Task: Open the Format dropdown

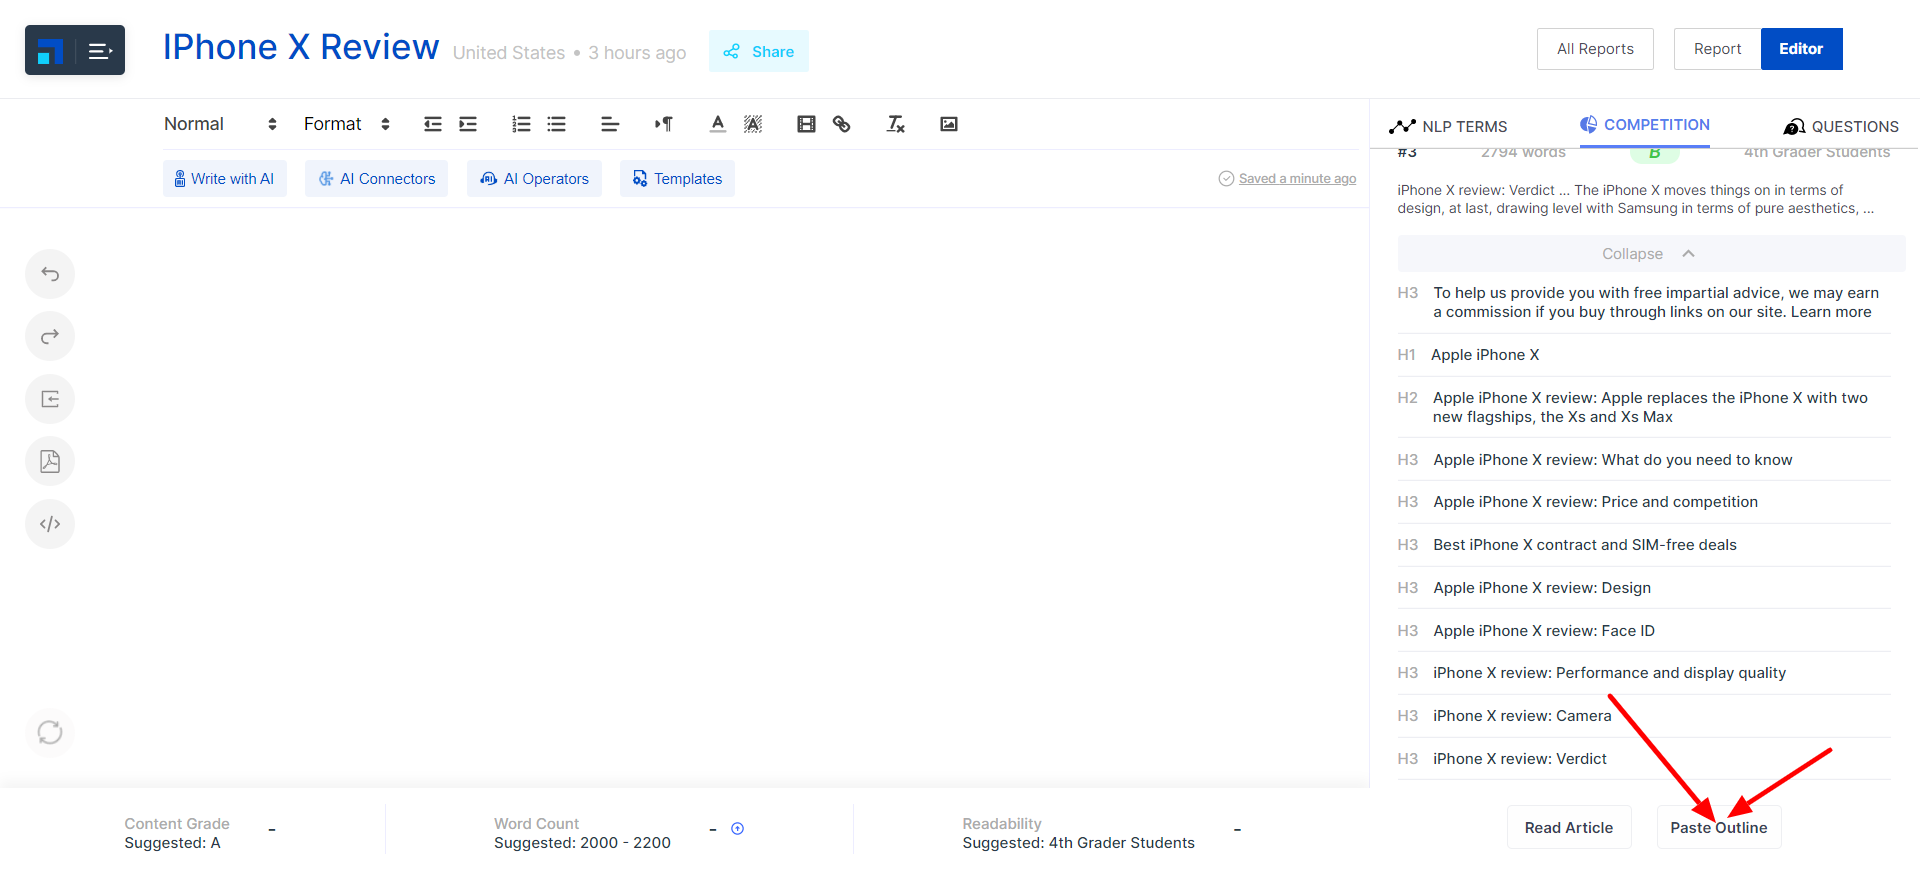Action: 347,124
